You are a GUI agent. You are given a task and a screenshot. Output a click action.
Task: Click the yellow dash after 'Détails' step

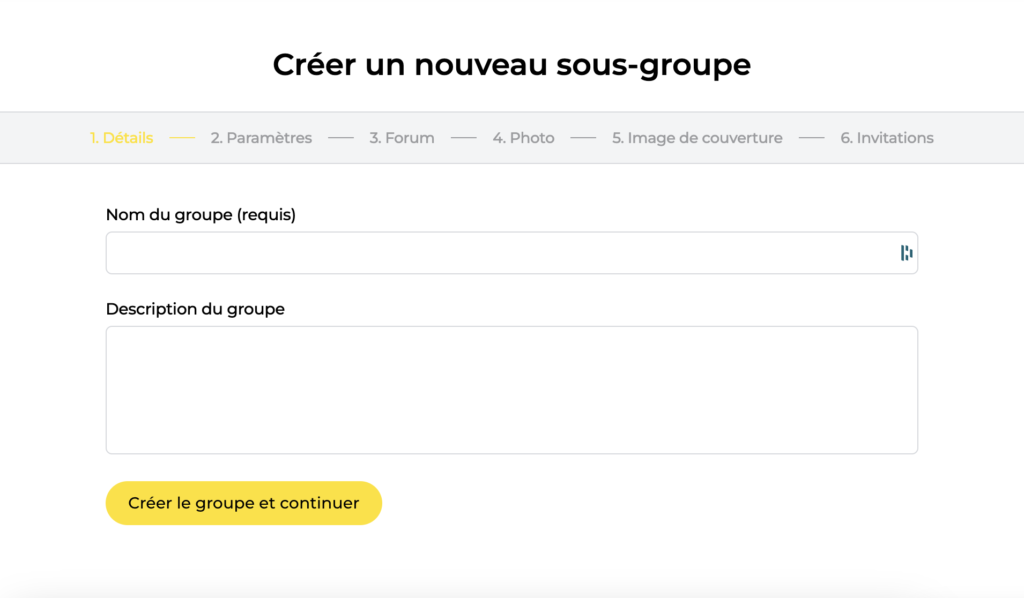[182, 138]
